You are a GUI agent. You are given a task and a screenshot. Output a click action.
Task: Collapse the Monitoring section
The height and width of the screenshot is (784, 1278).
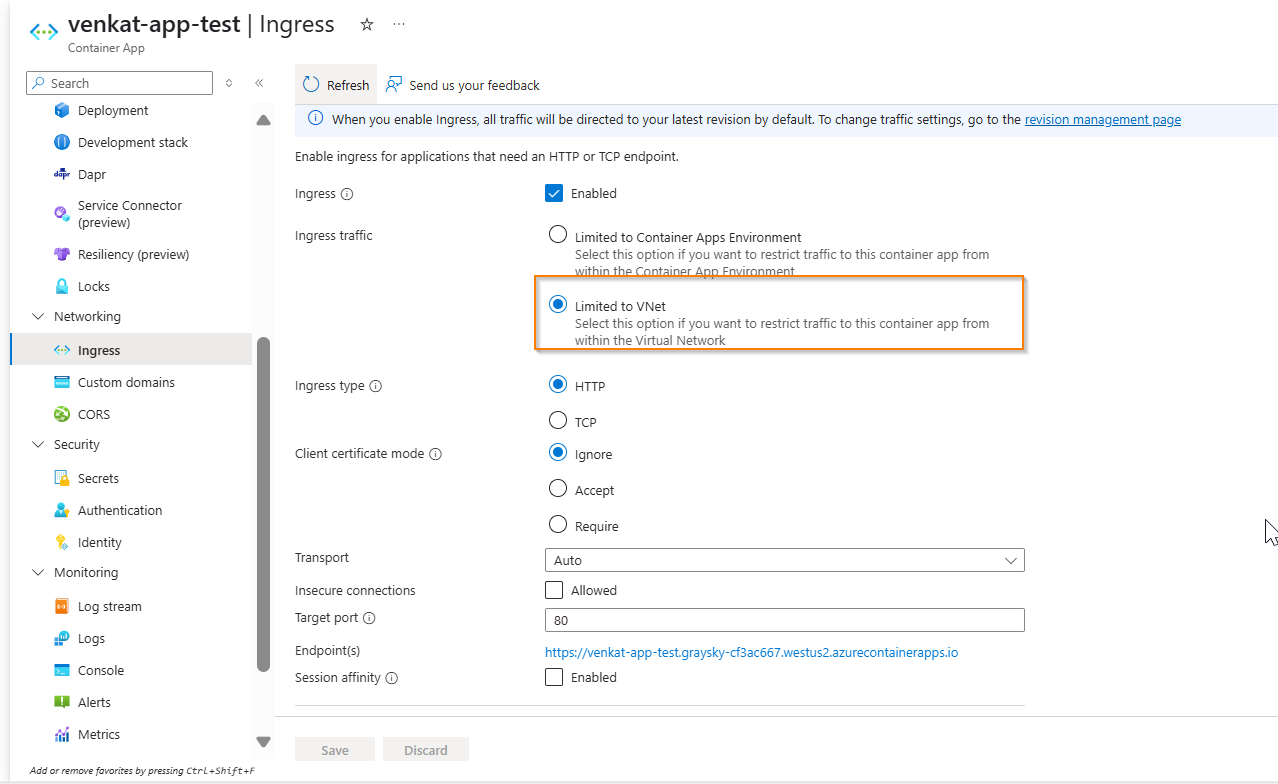38,573
